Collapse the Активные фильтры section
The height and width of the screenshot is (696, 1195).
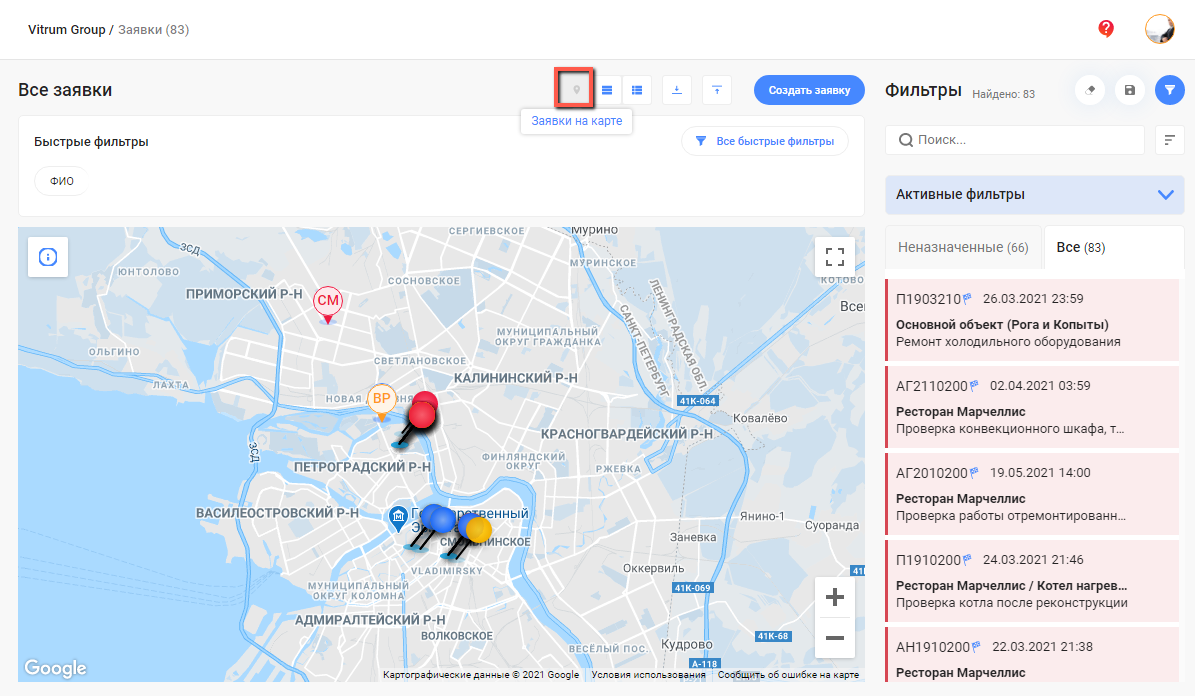pyautogui.click(x=1034, y=194)
